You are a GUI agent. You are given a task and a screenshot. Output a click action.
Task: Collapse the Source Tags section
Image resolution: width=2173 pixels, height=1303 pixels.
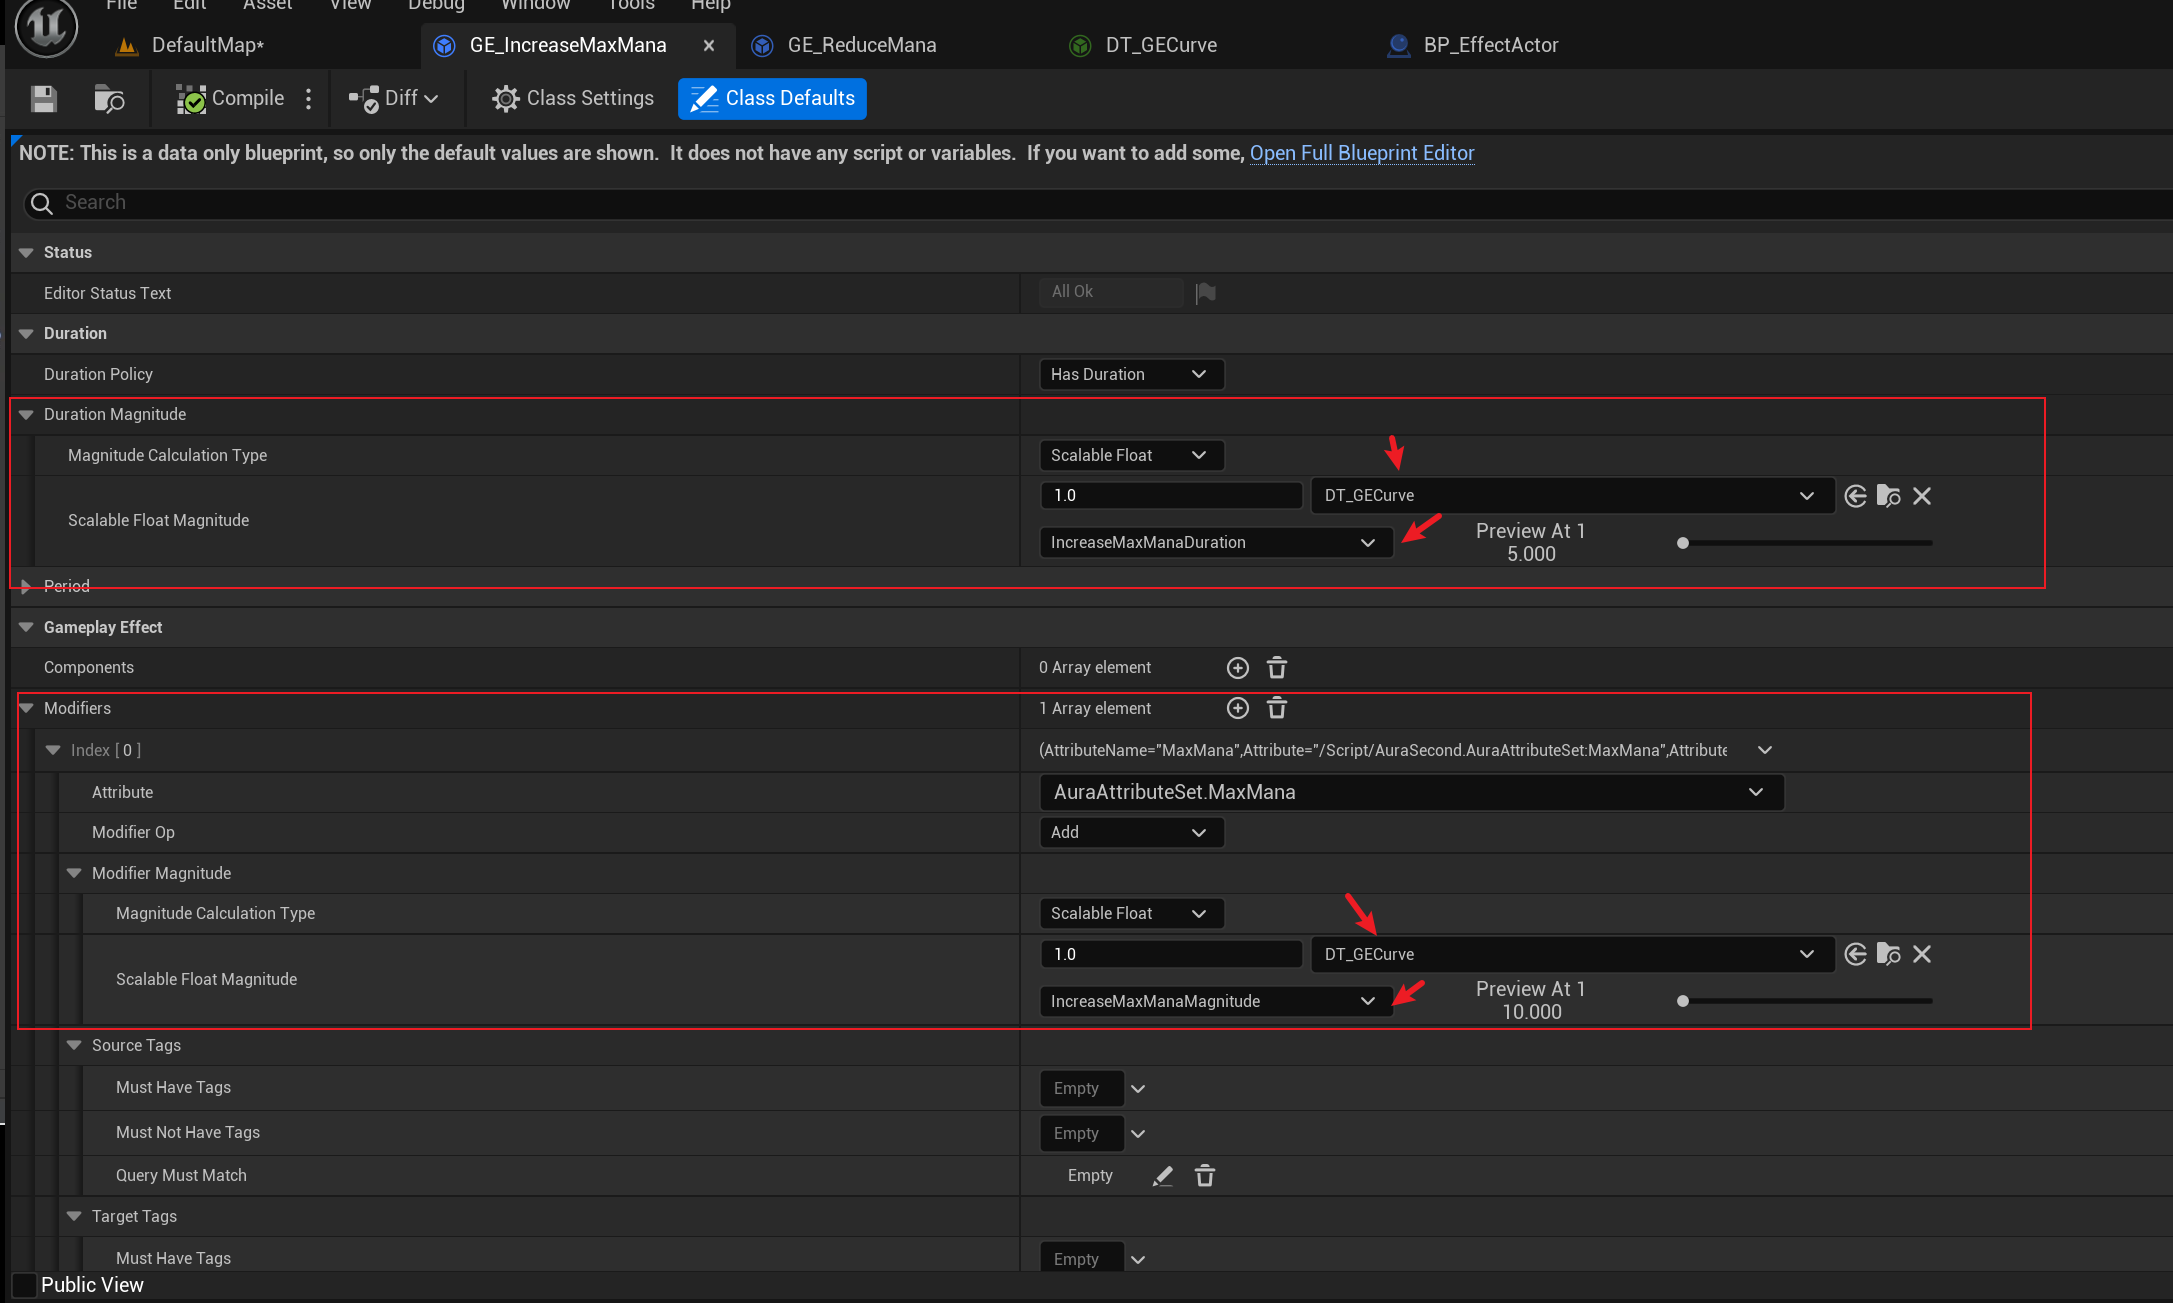[74, 1045]
